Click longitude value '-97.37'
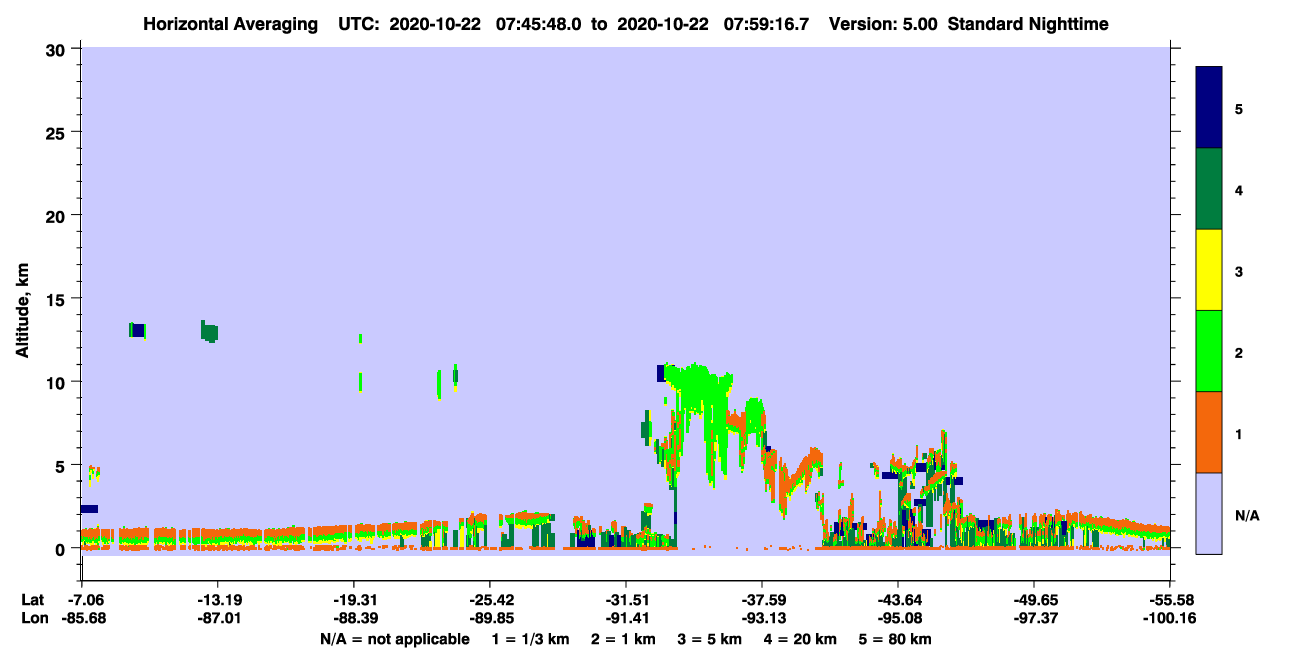The image size is (1300, 667). (x=1033, y=618)
